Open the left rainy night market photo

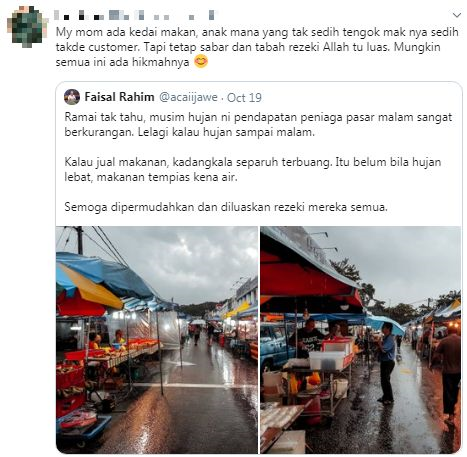pyautogui.click(x=157, y=340)
